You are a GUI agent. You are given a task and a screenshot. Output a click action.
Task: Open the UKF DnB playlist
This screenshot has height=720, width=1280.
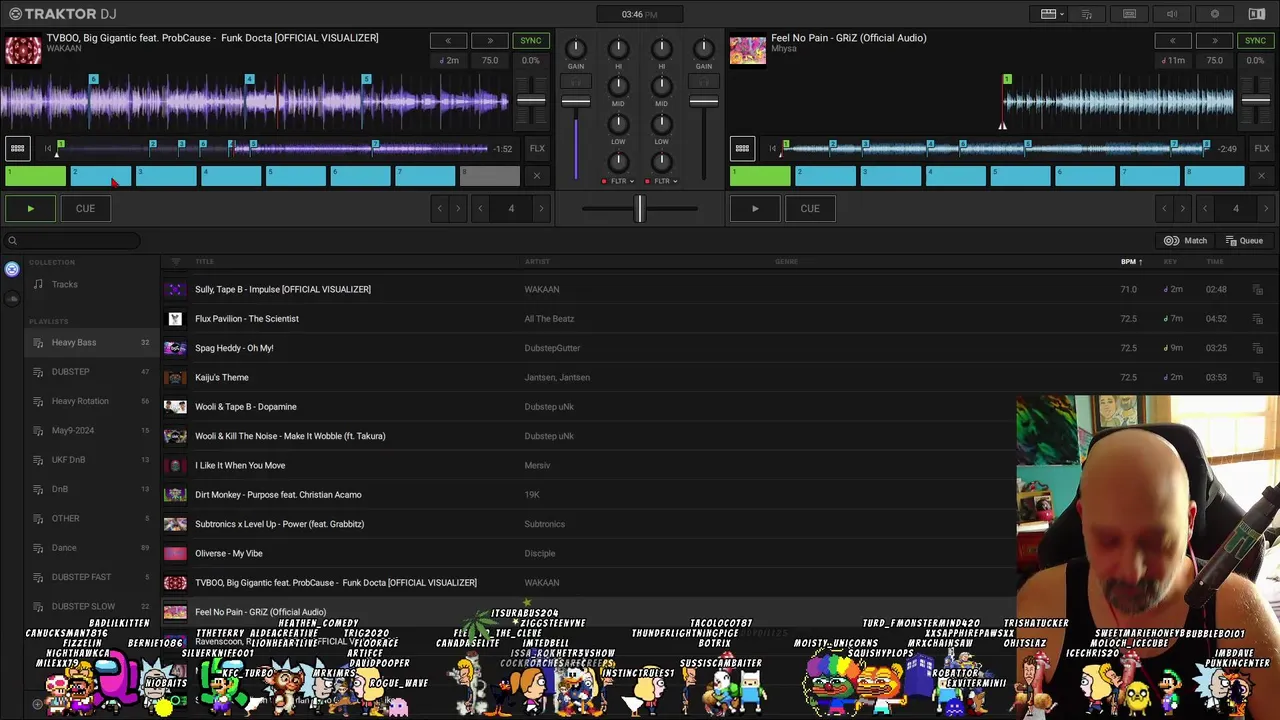(x=93, y=460)
